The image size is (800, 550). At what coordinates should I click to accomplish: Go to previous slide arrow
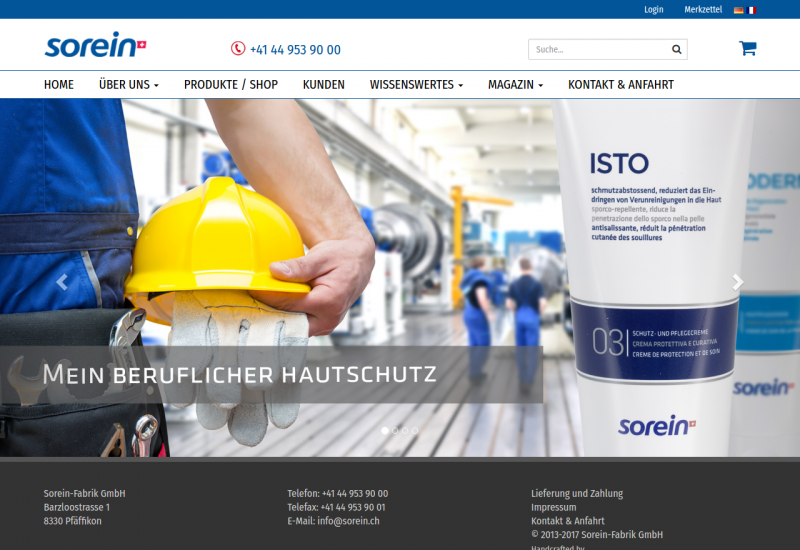[62, 282]
